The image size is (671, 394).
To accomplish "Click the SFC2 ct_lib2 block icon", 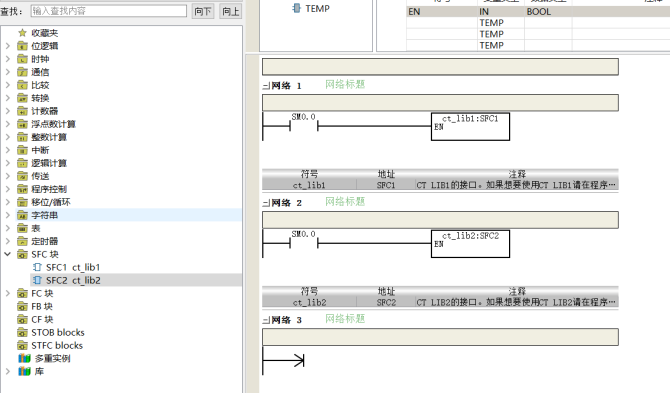I will [37, 280].
